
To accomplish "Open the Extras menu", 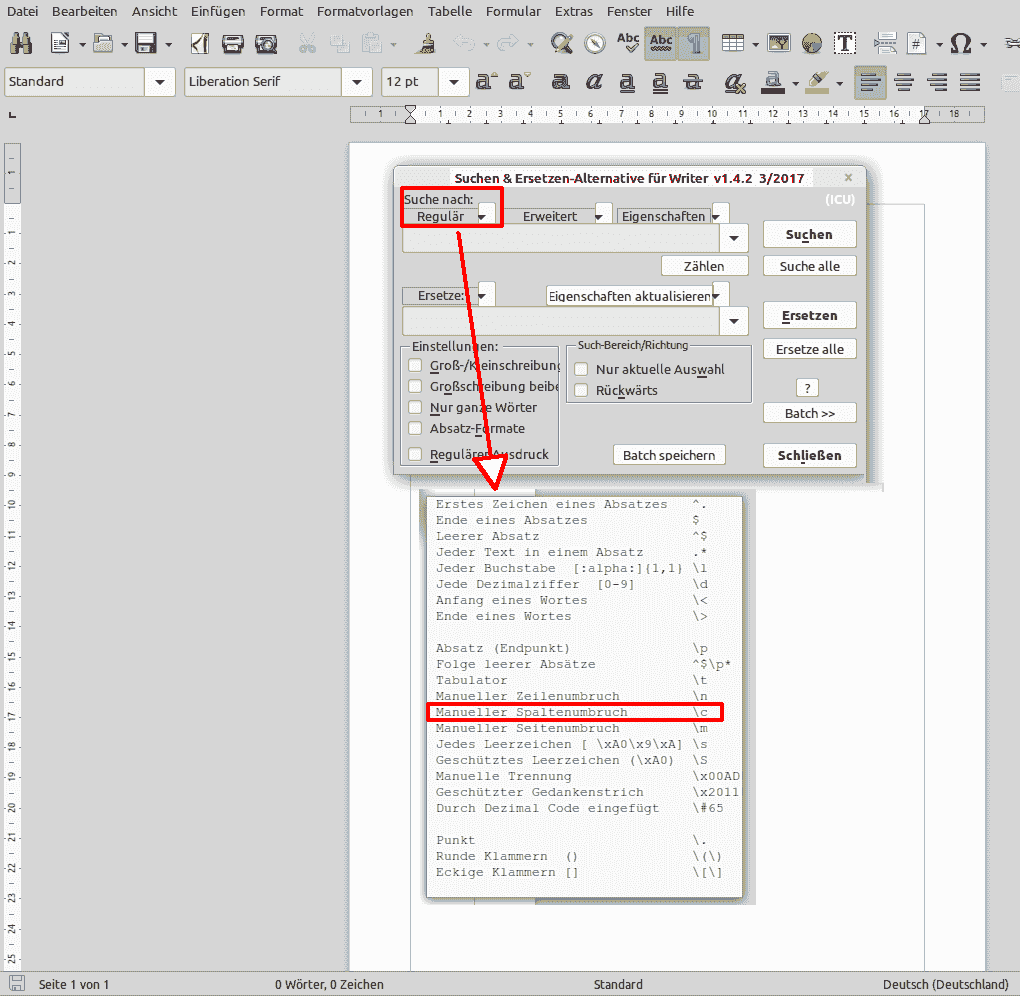I will 574,11.
